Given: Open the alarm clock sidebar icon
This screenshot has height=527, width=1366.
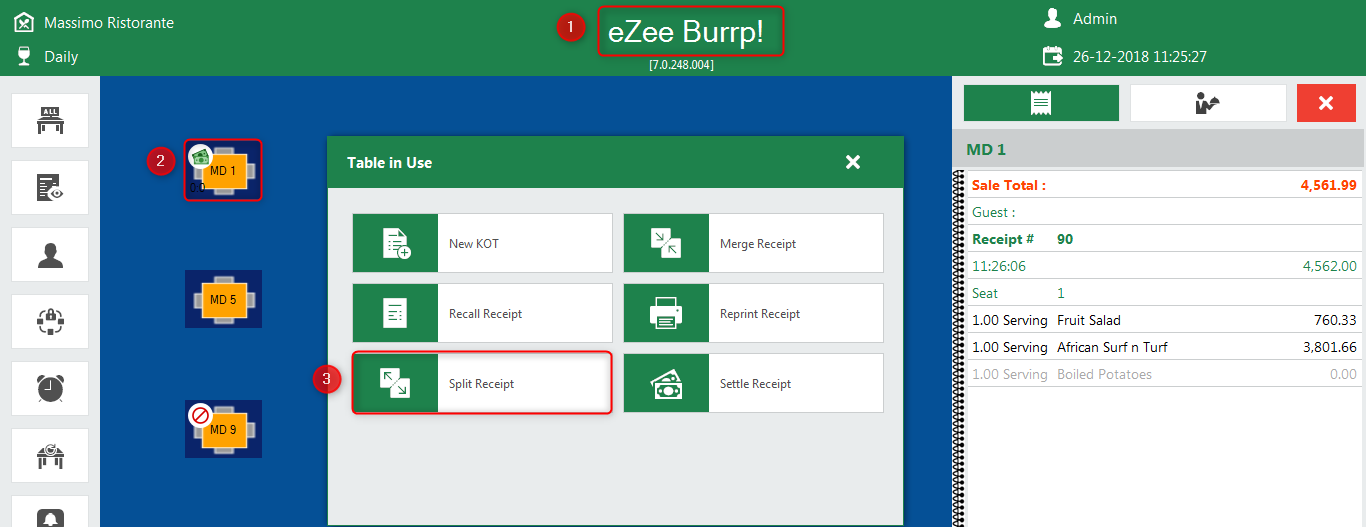Looking at the screenshot, I should [x=50, y=388].
